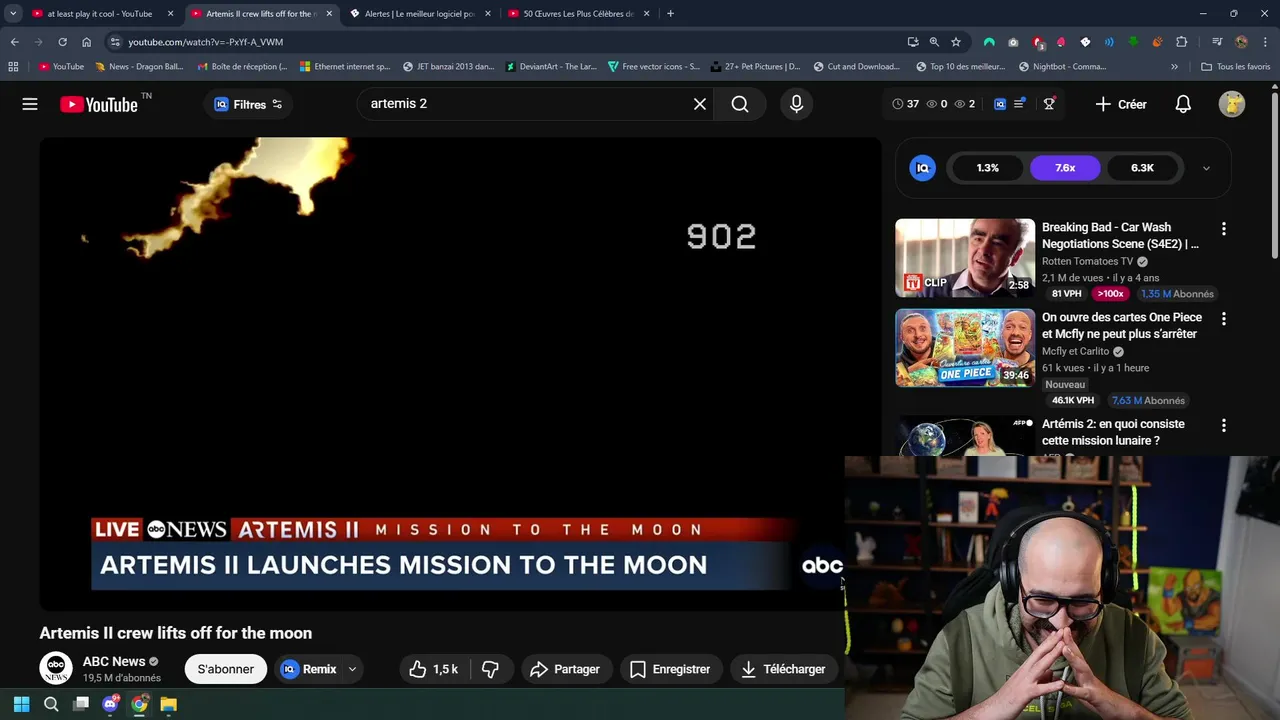This screenshot has width=1280, height=720.
Task: Go to the browser home page icon
Action: pos(86,42)
